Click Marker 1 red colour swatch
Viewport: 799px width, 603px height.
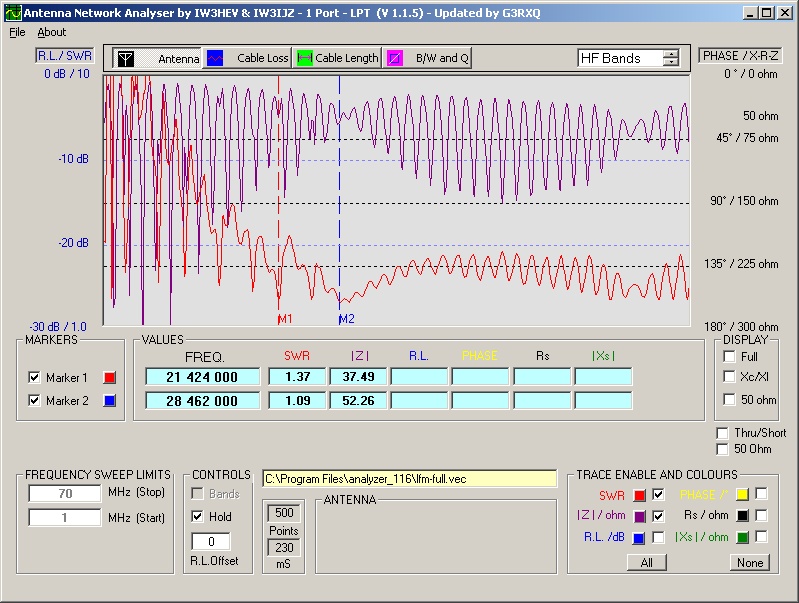coord(110,377)
